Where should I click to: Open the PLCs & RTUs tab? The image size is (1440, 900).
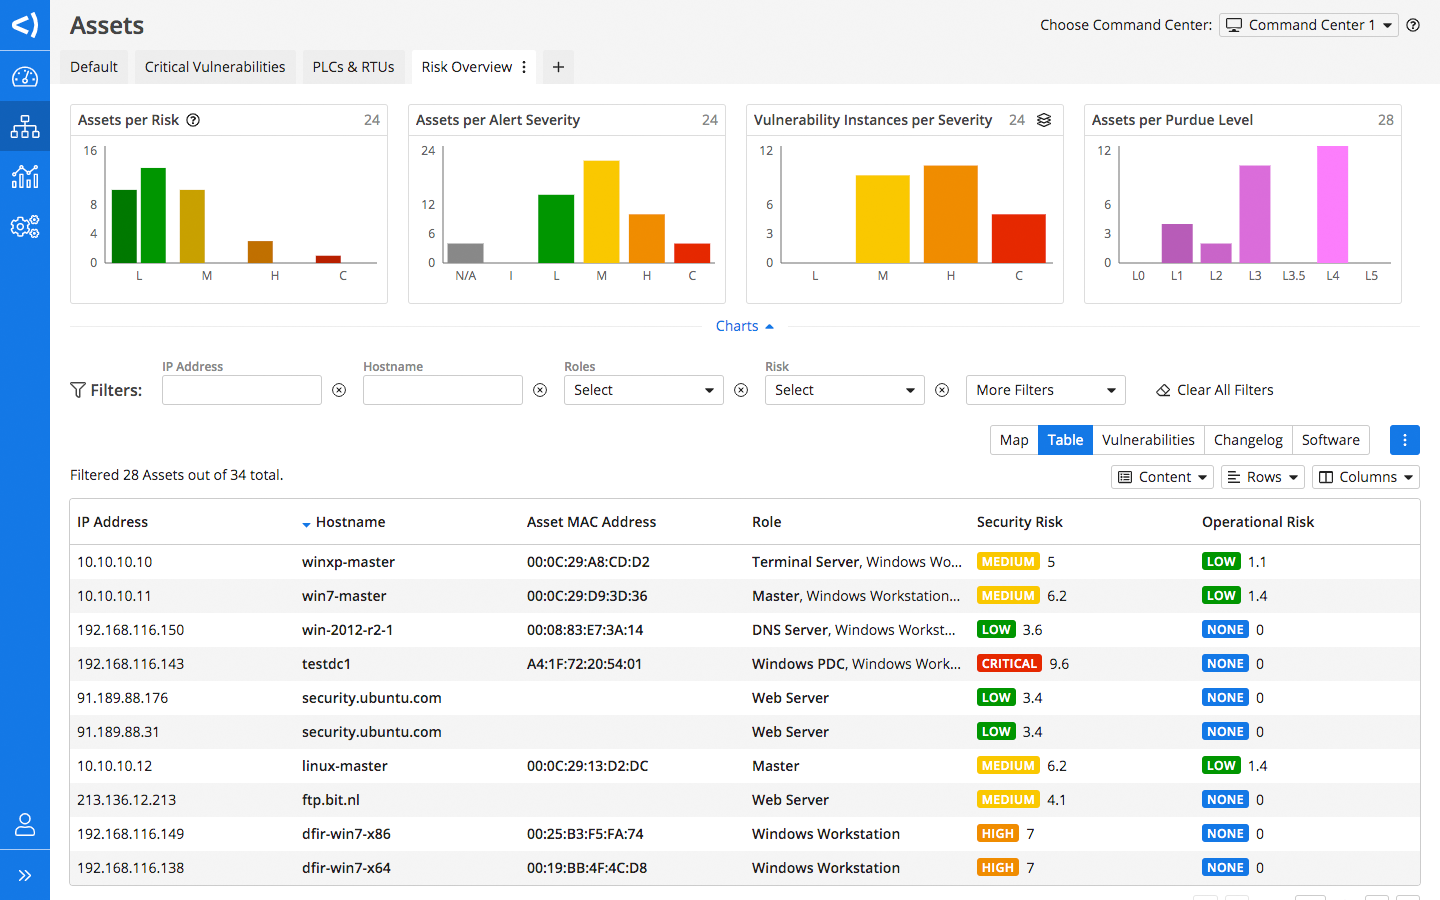353,67
